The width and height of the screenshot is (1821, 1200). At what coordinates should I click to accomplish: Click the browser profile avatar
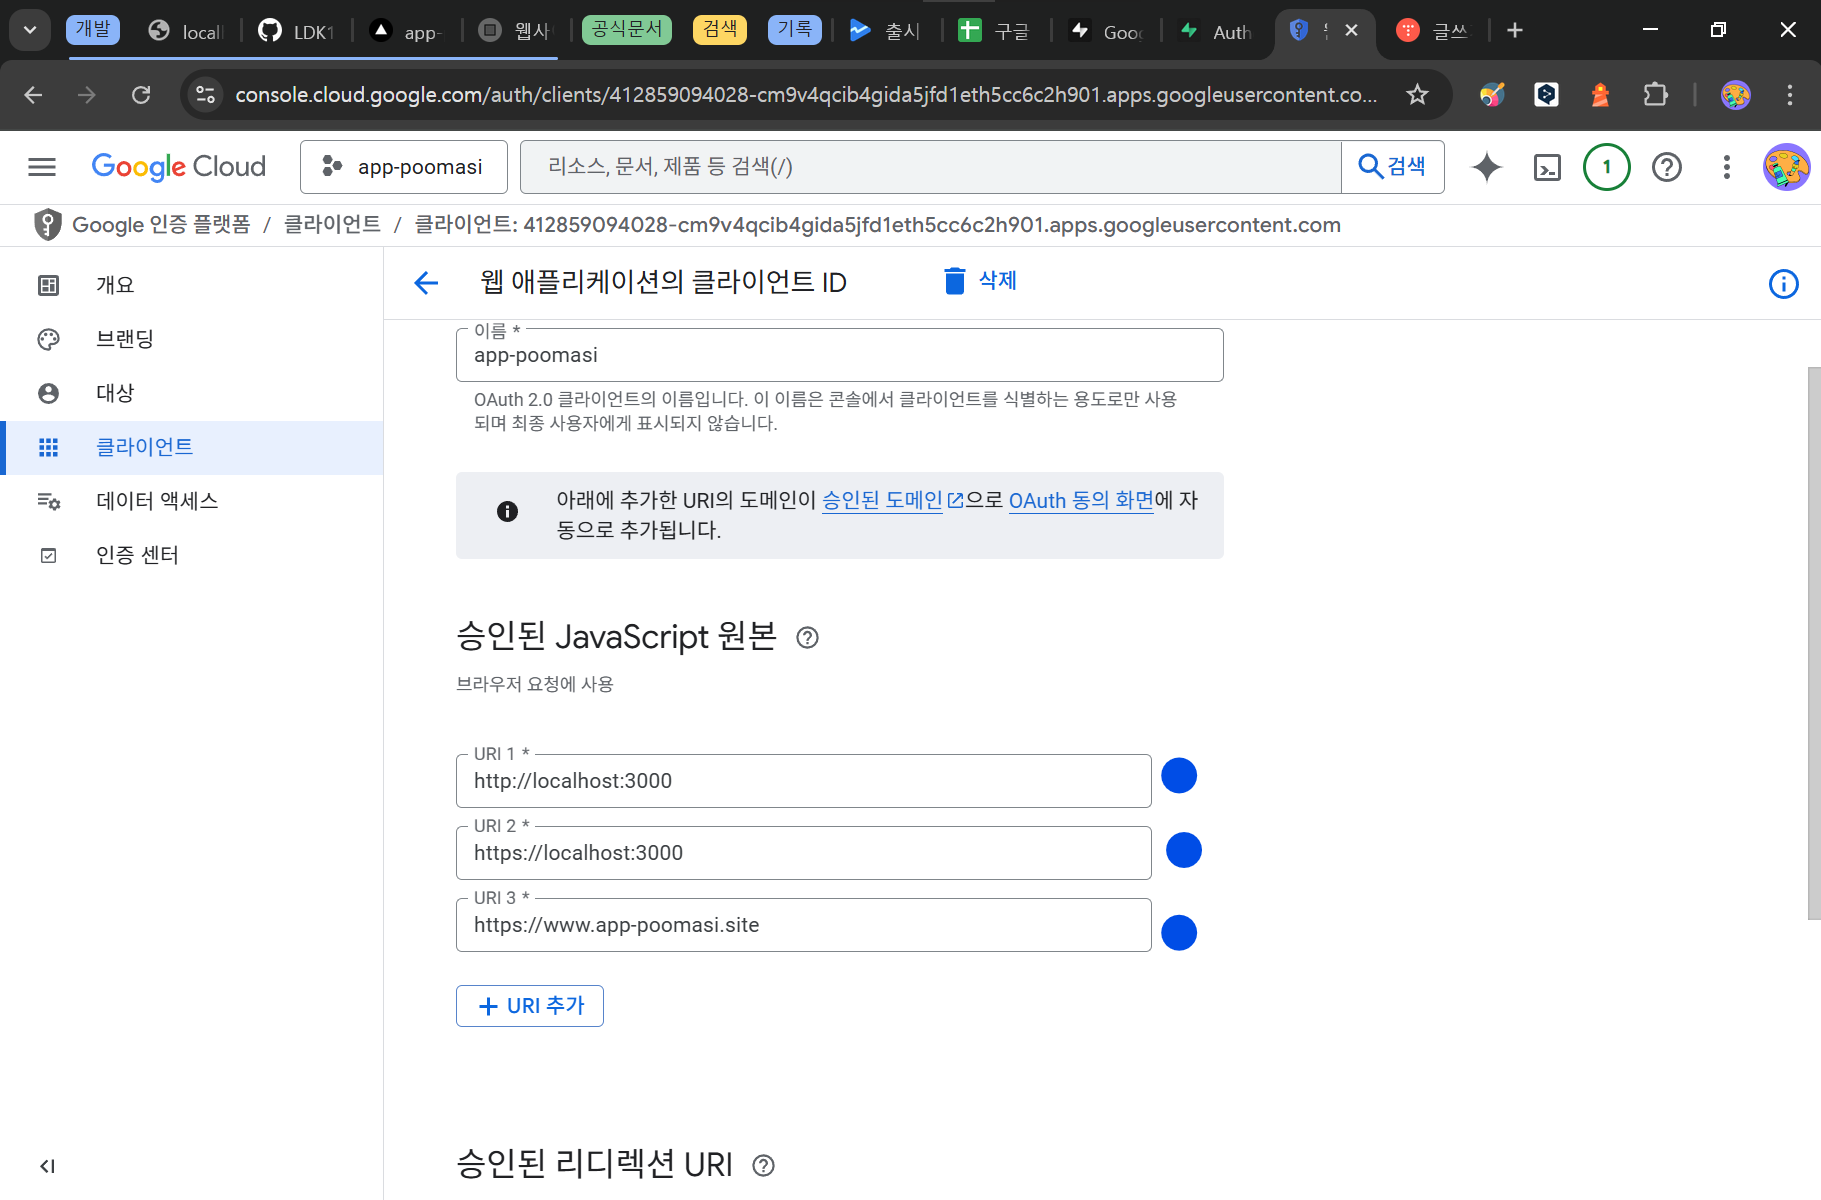(x=1736, y=95)
